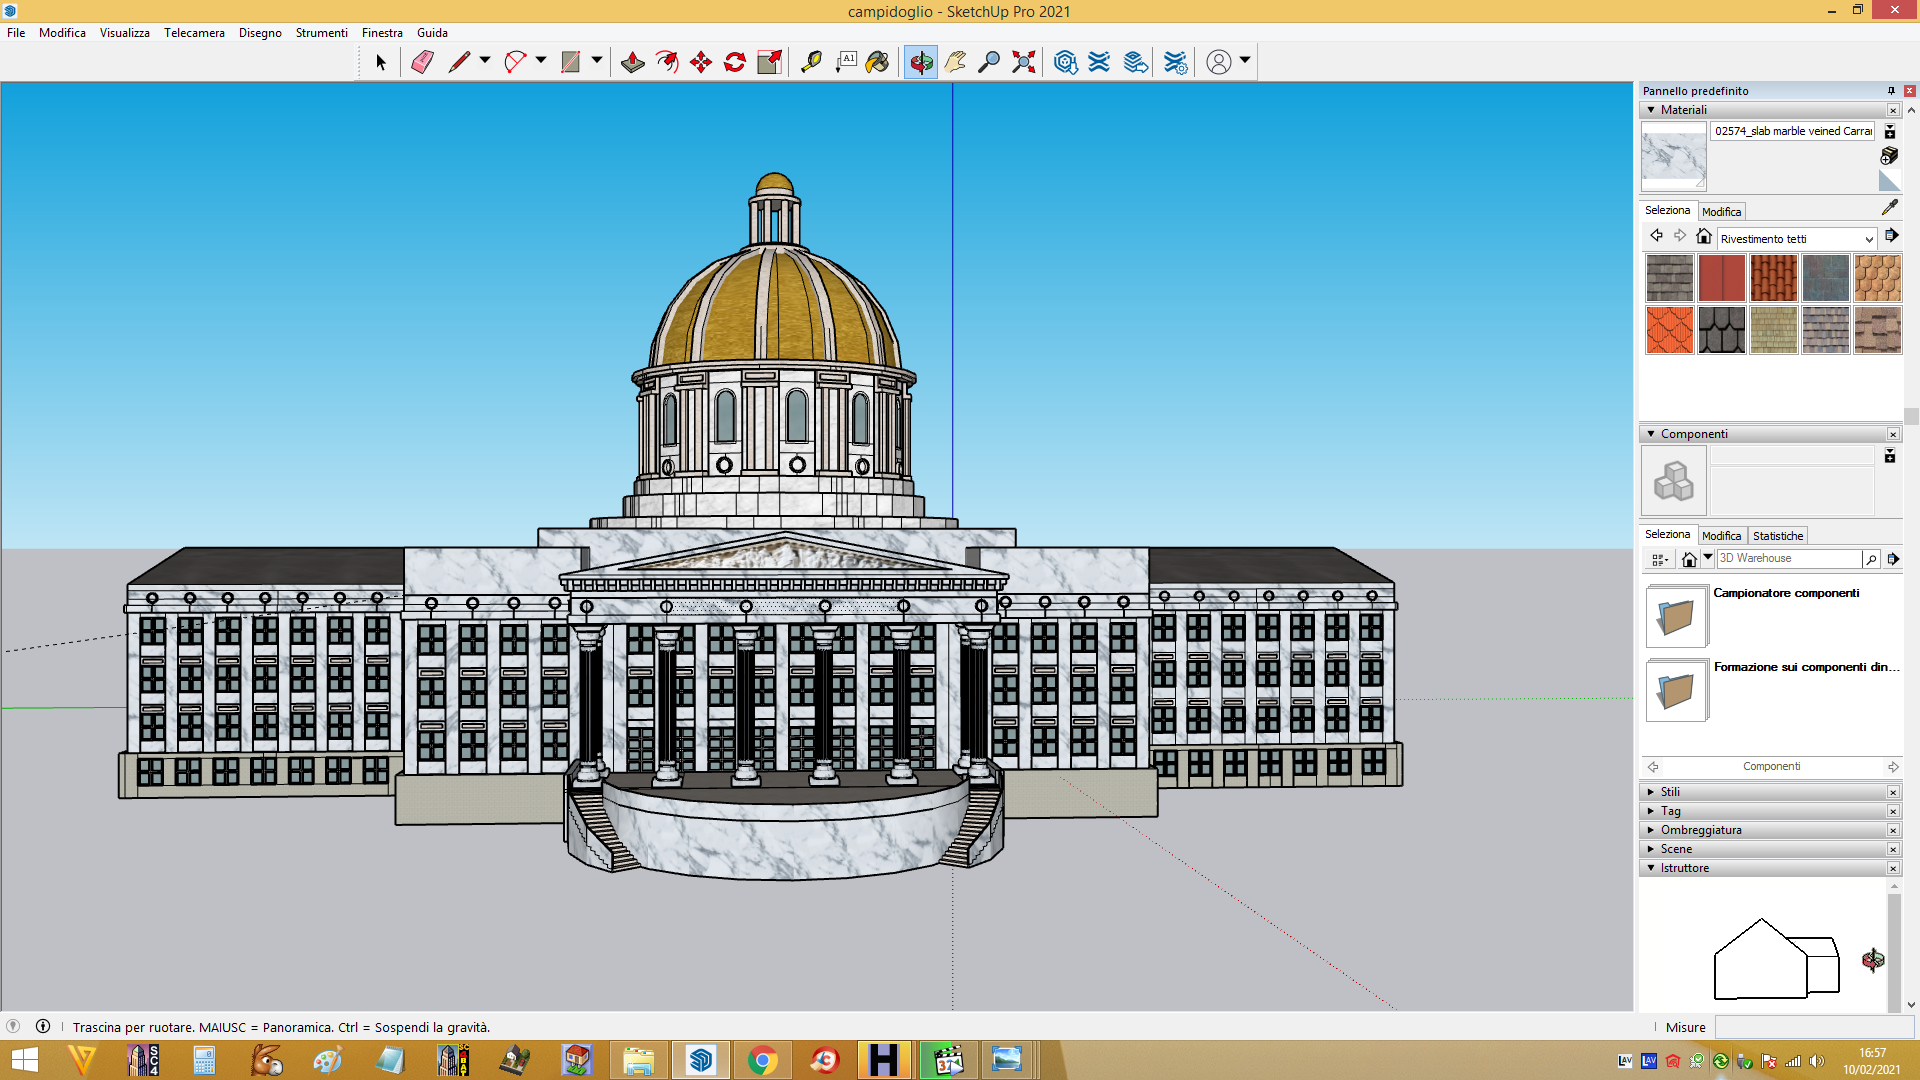Click the 3D Warehouse search field

tap(1789, 559)
